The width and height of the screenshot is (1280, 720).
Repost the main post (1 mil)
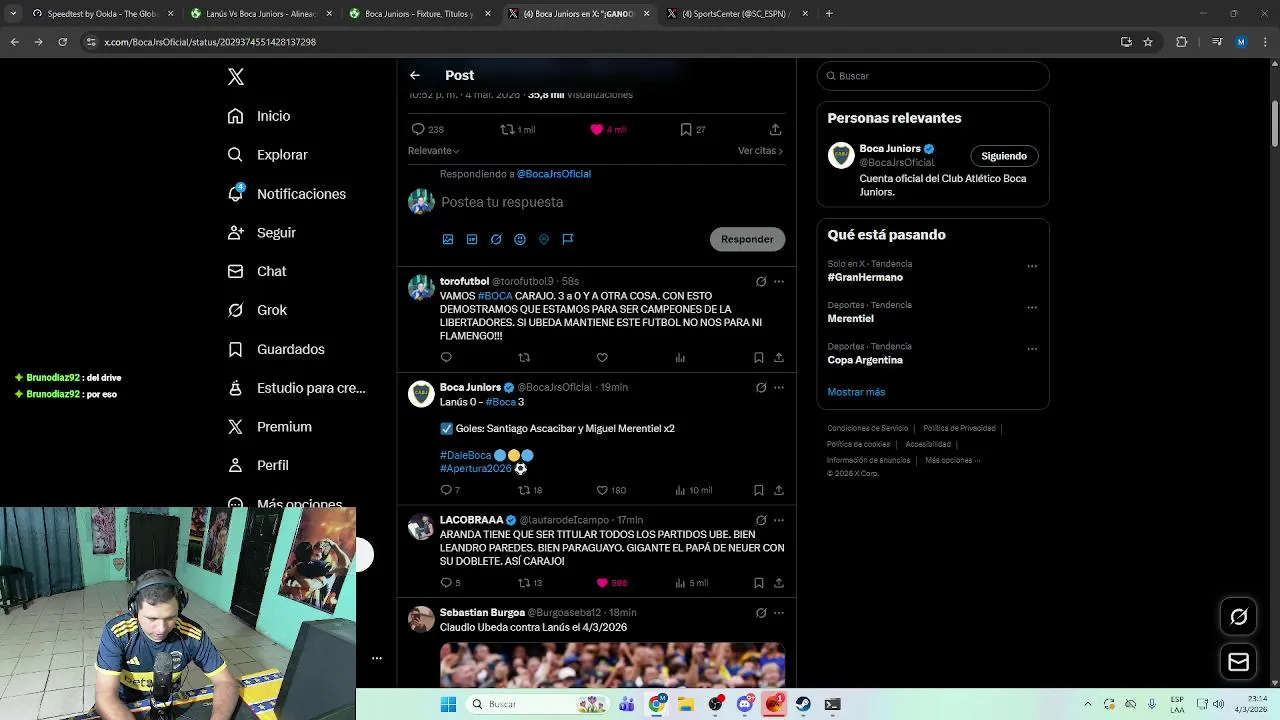pyautogui.click(x=517, y=129)
